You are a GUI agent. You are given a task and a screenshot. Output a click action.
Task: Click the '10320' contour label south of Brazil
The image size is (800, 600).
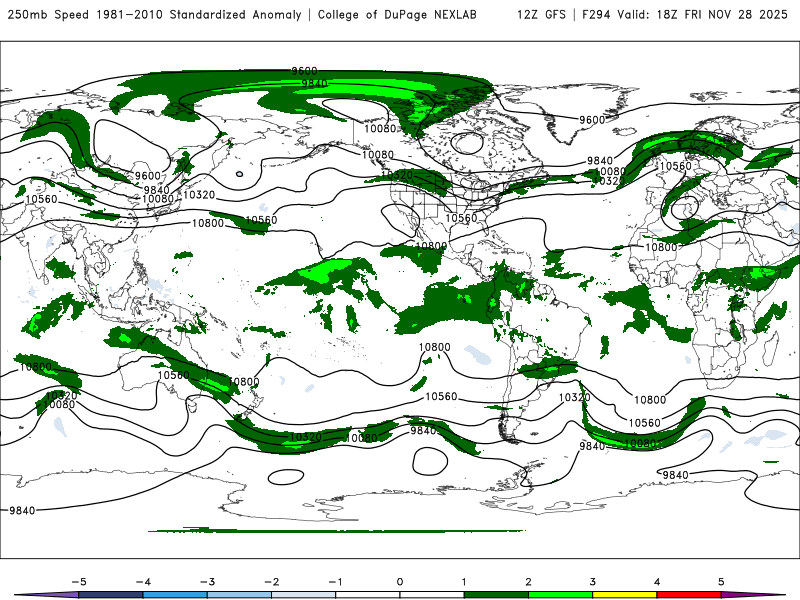tap(574, 397)
